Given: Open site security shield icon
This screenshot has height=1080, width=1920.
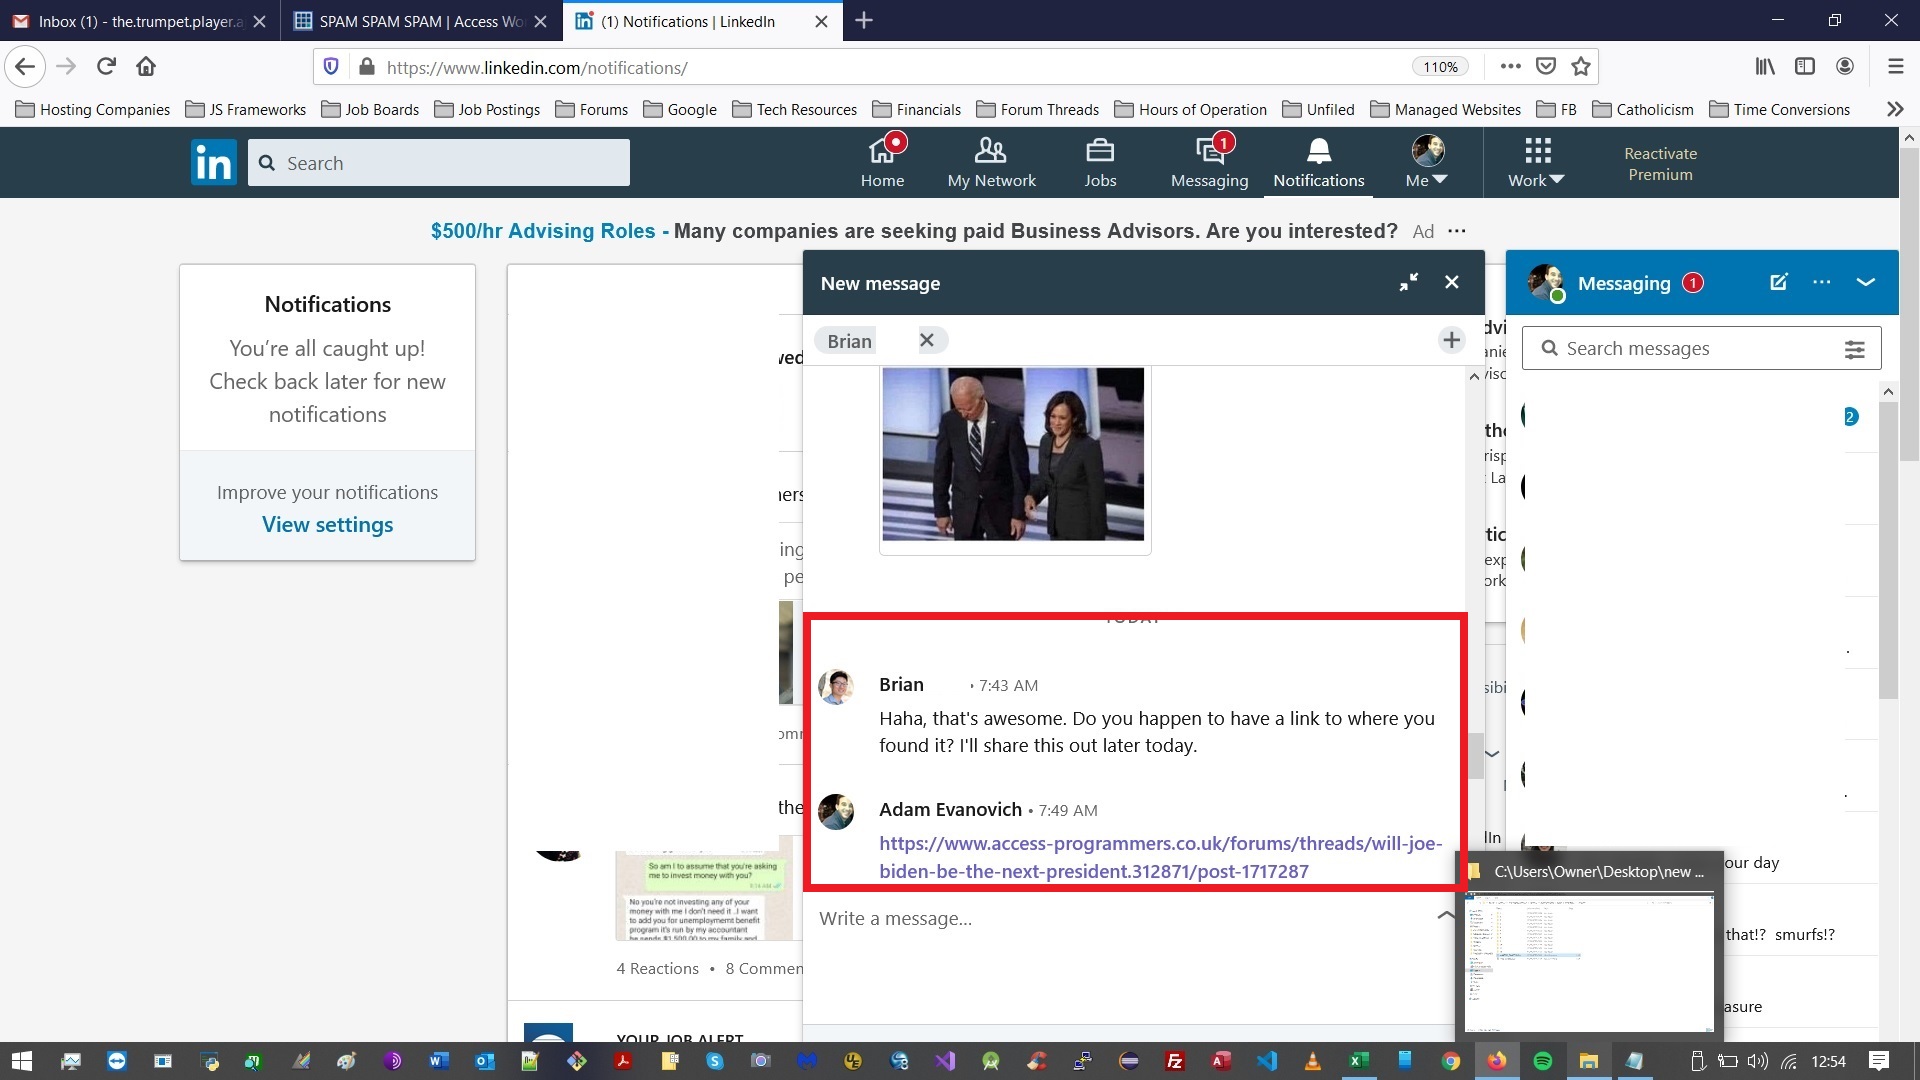Looking at the screenshot, I should click(331, 67).
